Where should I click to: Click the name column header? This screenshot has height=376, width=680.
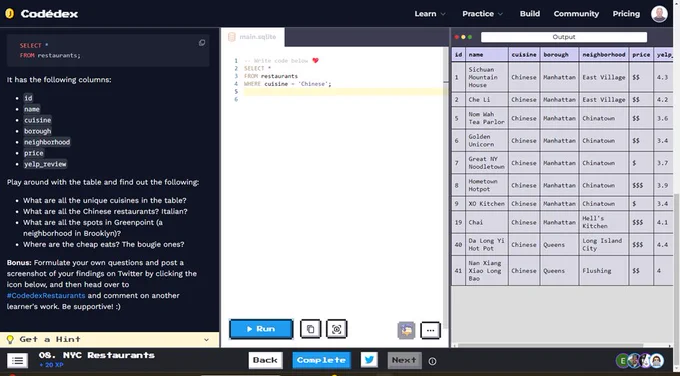pos(487,55)
